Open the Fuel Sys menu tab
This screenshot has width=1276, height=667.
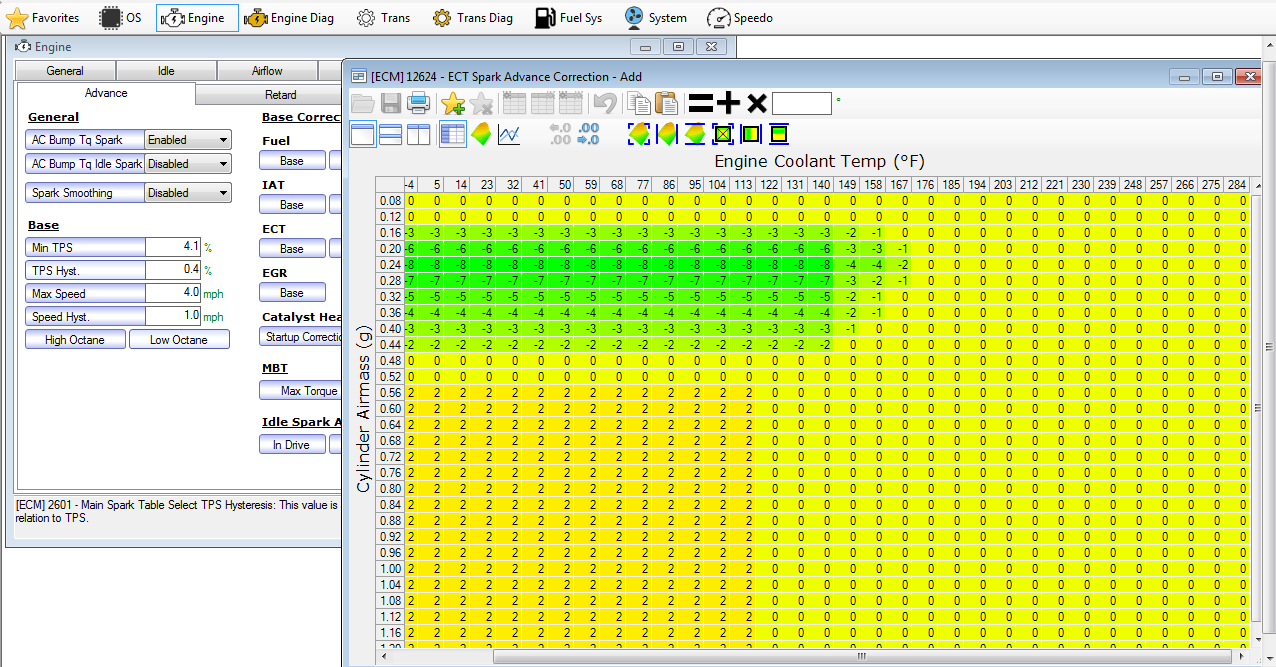[x=568, y=18]
